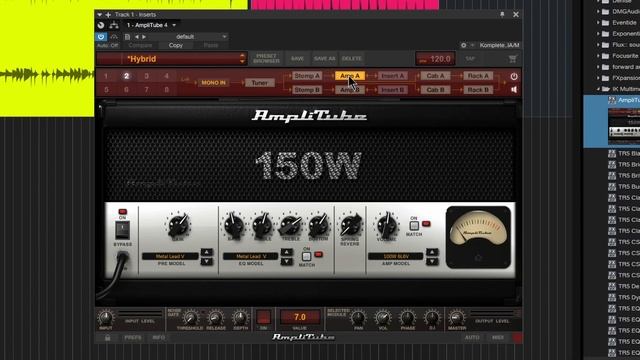Select the AmpliTube FX icon in browser

pos(612,100)
